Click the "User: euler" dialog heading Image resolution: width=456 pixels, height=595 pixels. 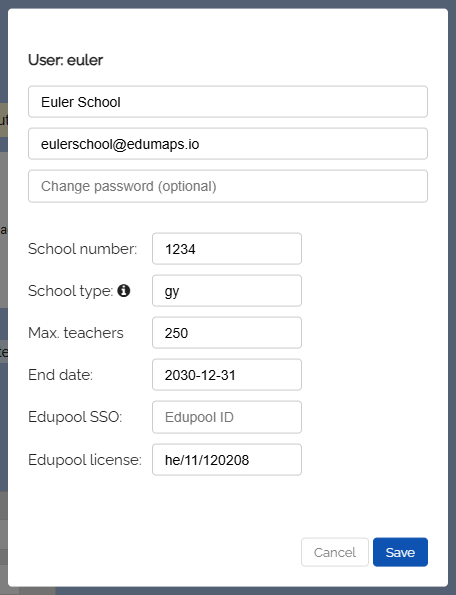65,60
